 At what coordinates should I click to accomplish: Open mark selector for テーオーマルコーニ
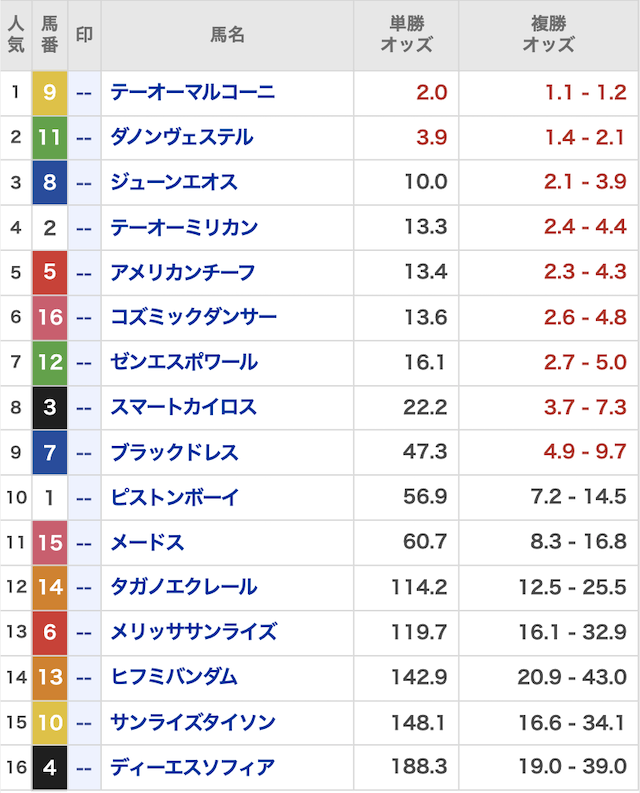click(x=84, y=93)
